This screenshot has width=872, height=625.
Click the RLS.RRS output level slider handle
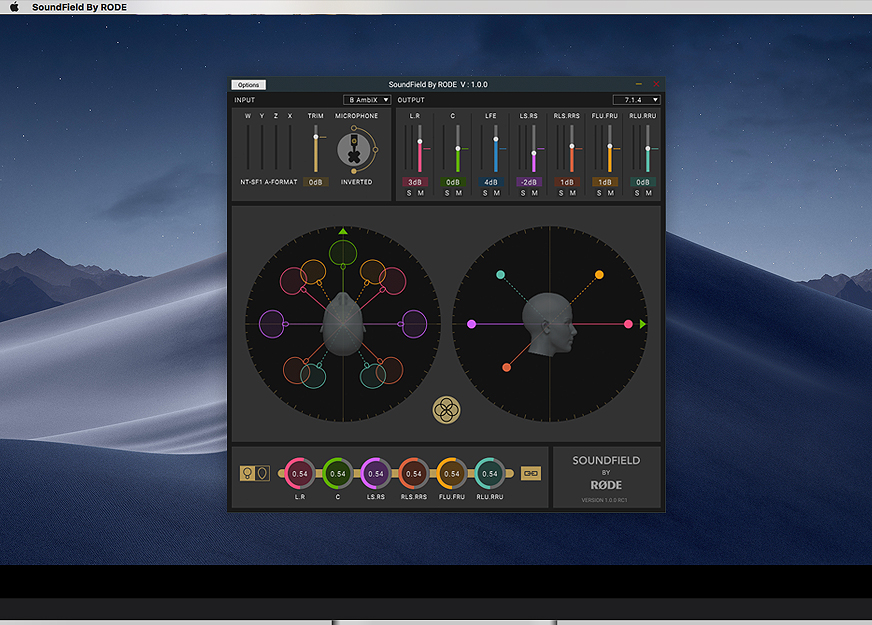click(x=572, y=146)
